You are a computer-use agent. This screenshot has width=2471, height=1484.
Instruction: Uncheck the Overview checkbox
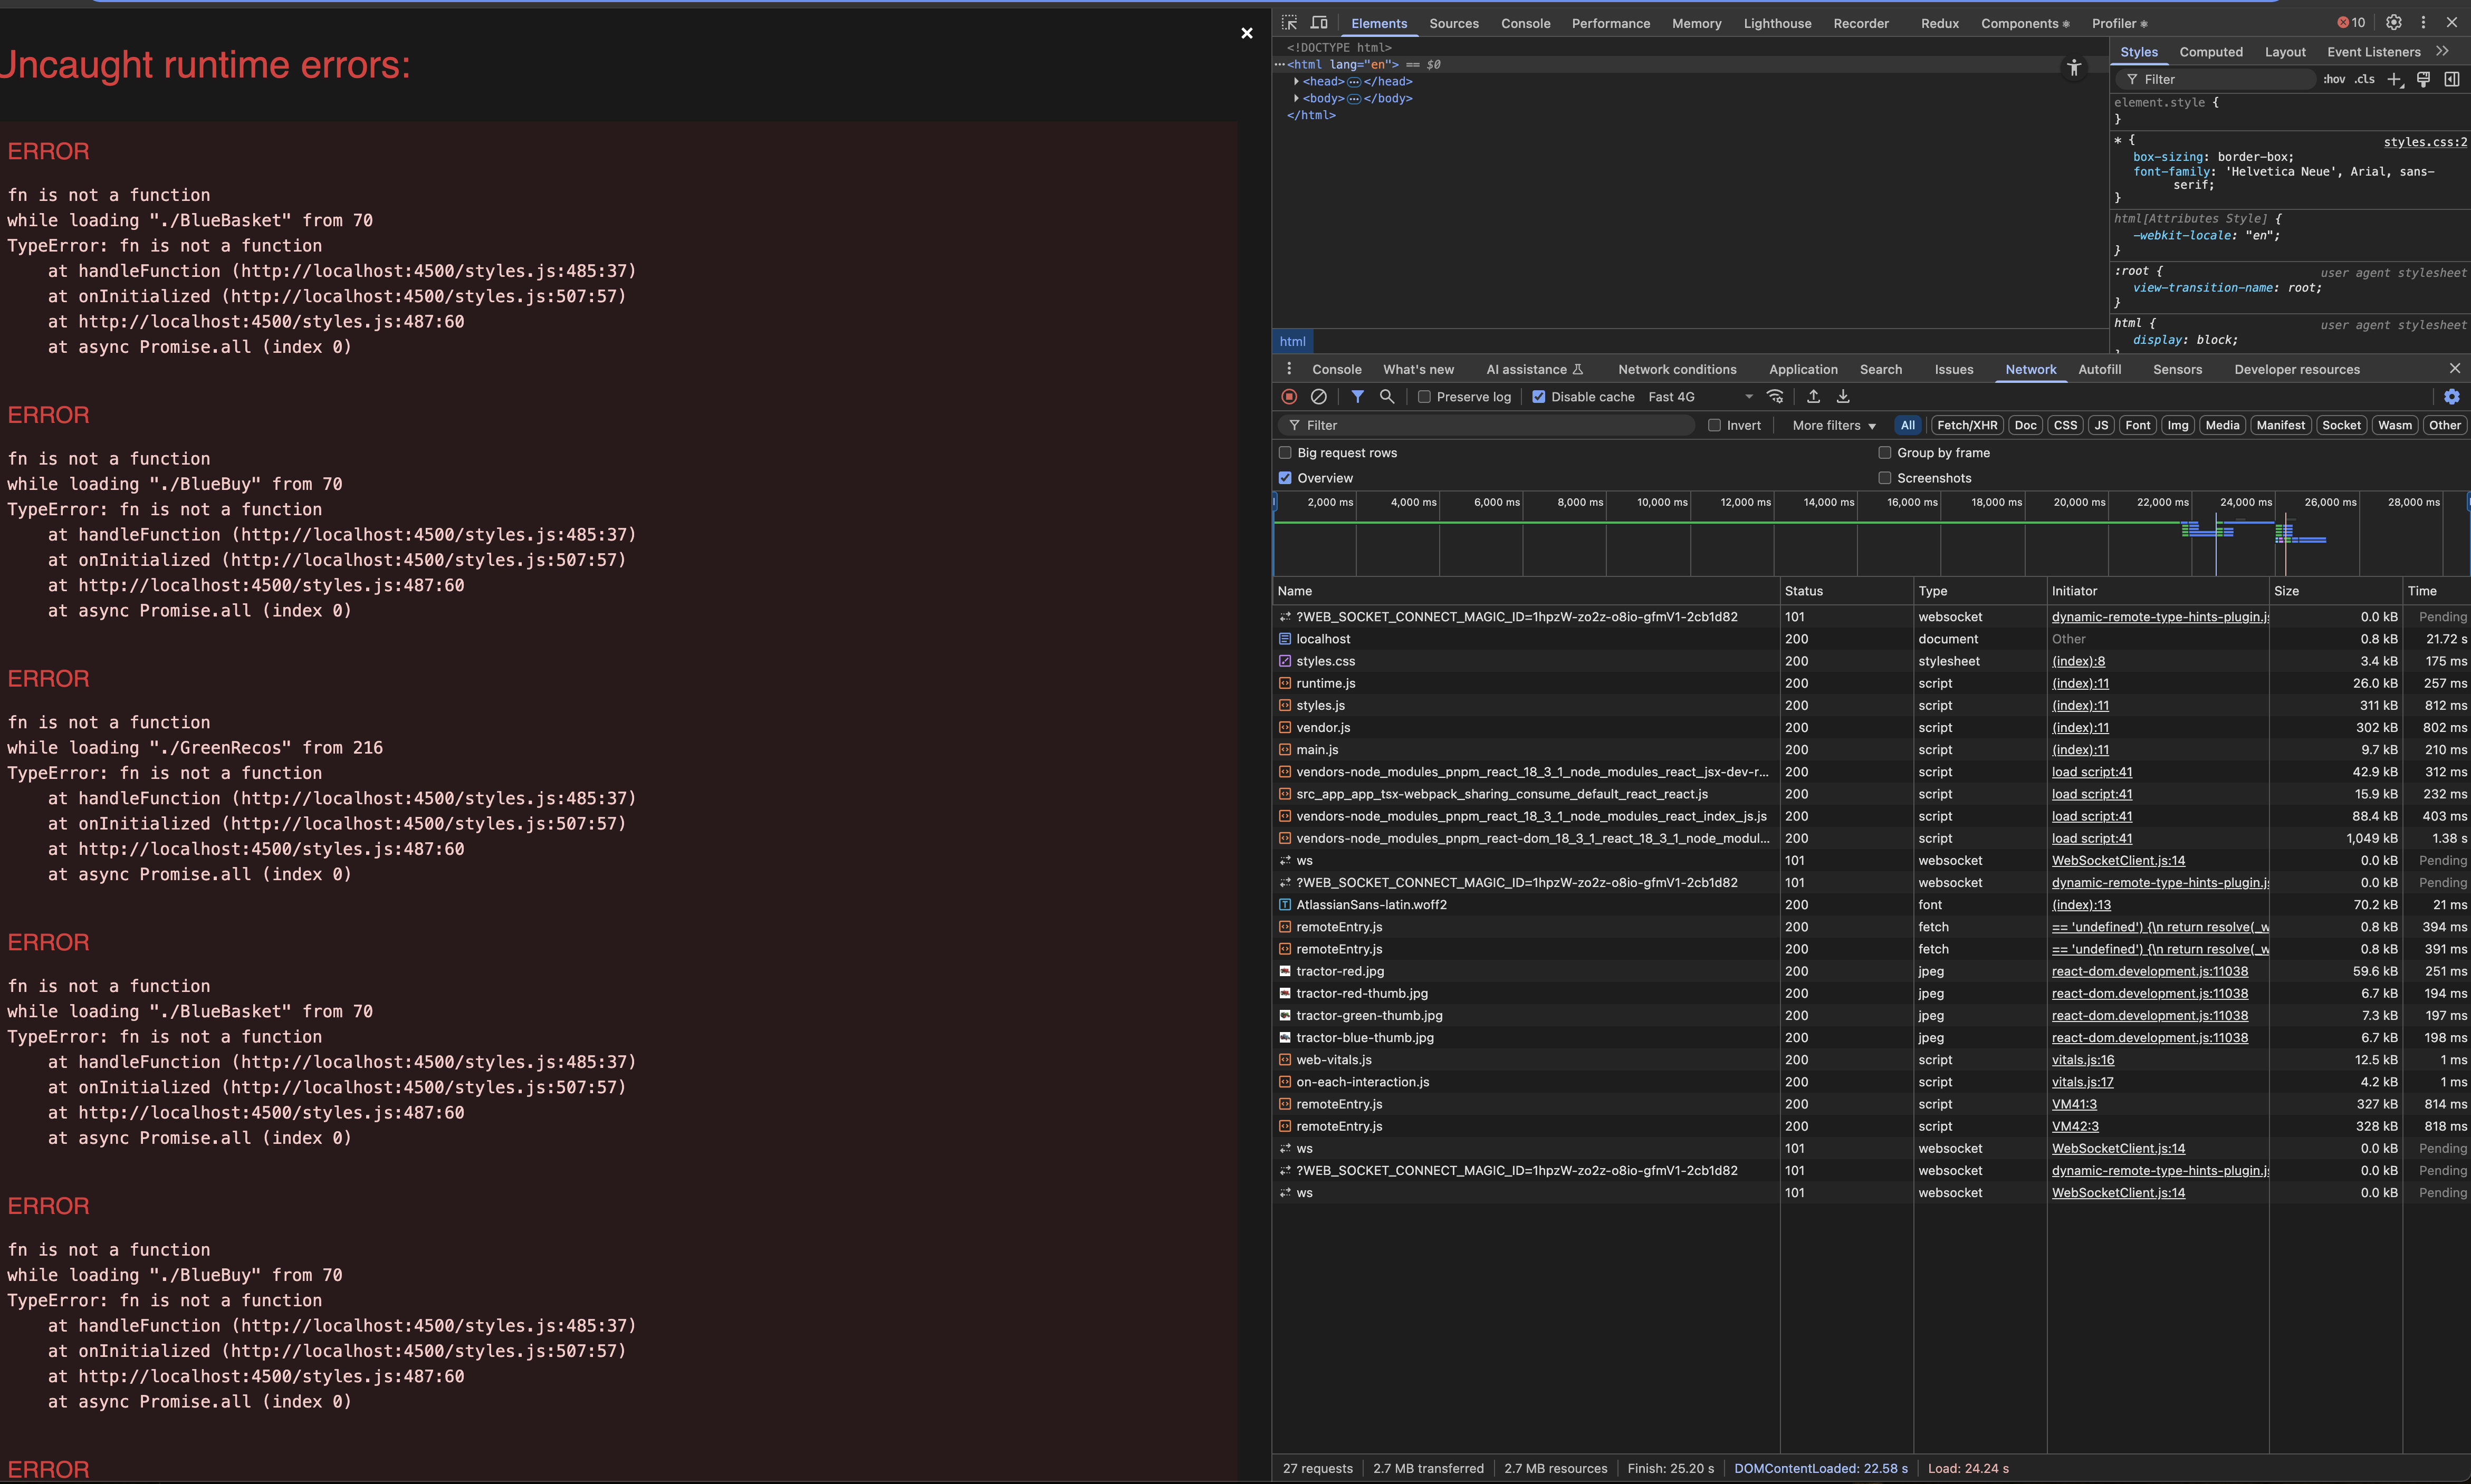(x=1286, y=478)
